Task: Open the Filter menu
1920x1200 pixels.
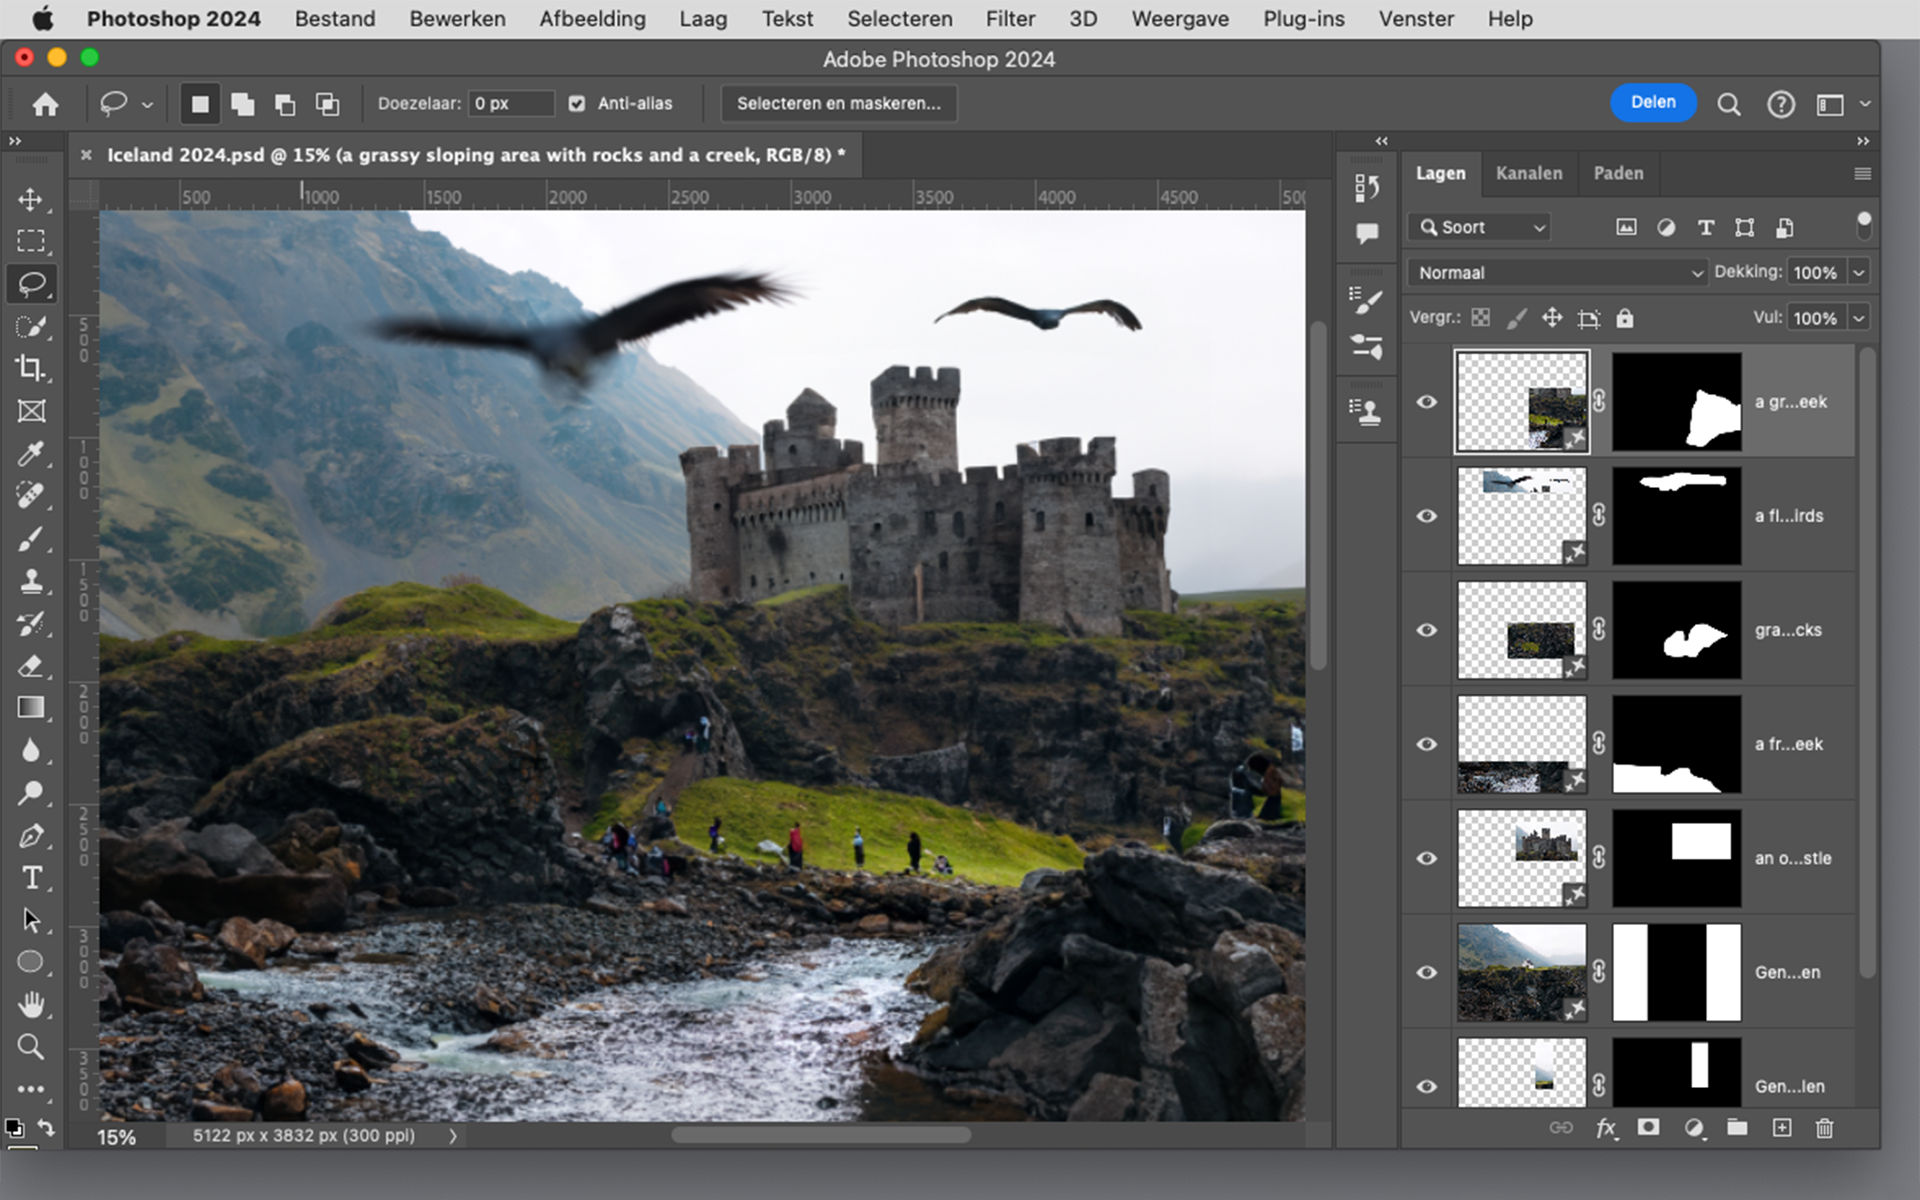Action: (x=1010, y=19)
